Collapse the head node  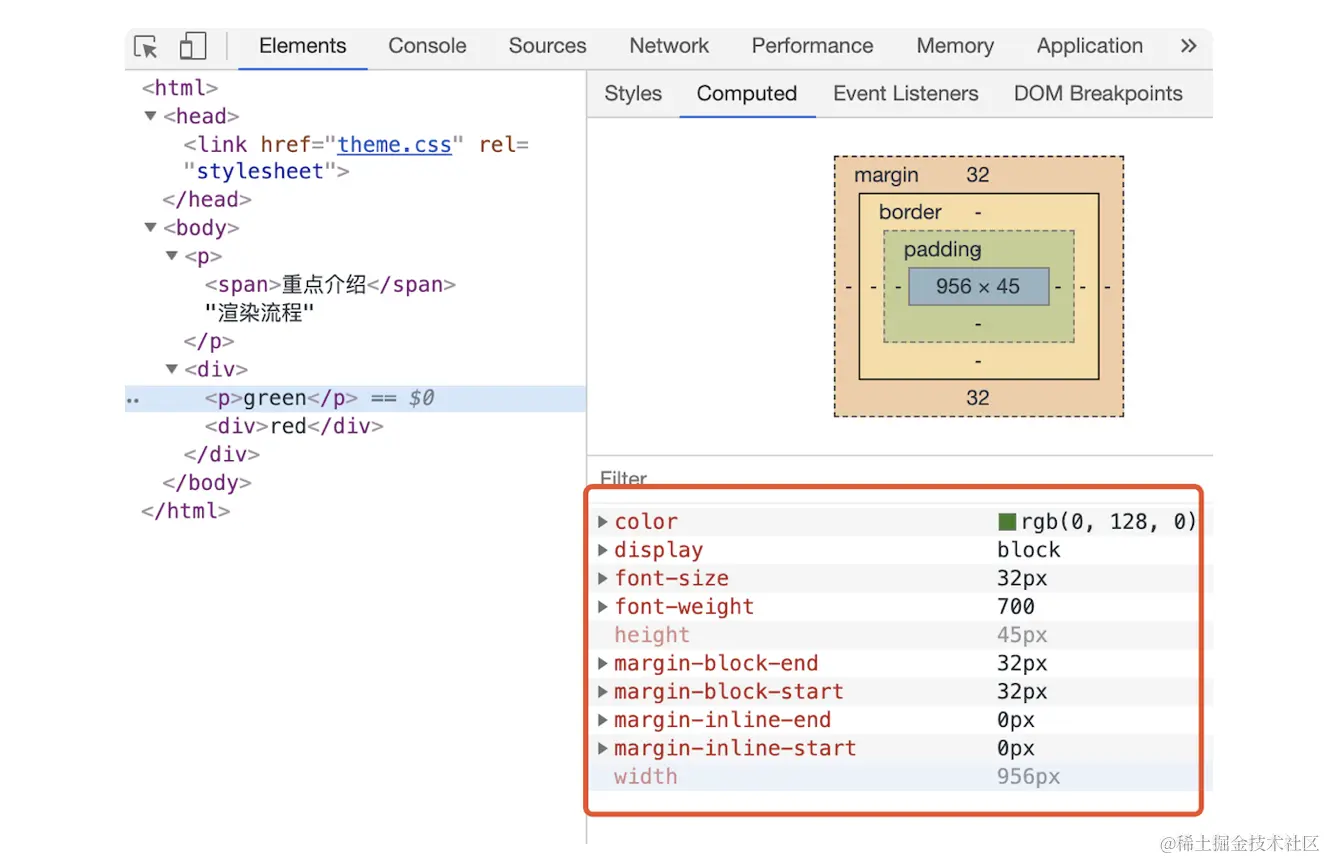point(150,116)
